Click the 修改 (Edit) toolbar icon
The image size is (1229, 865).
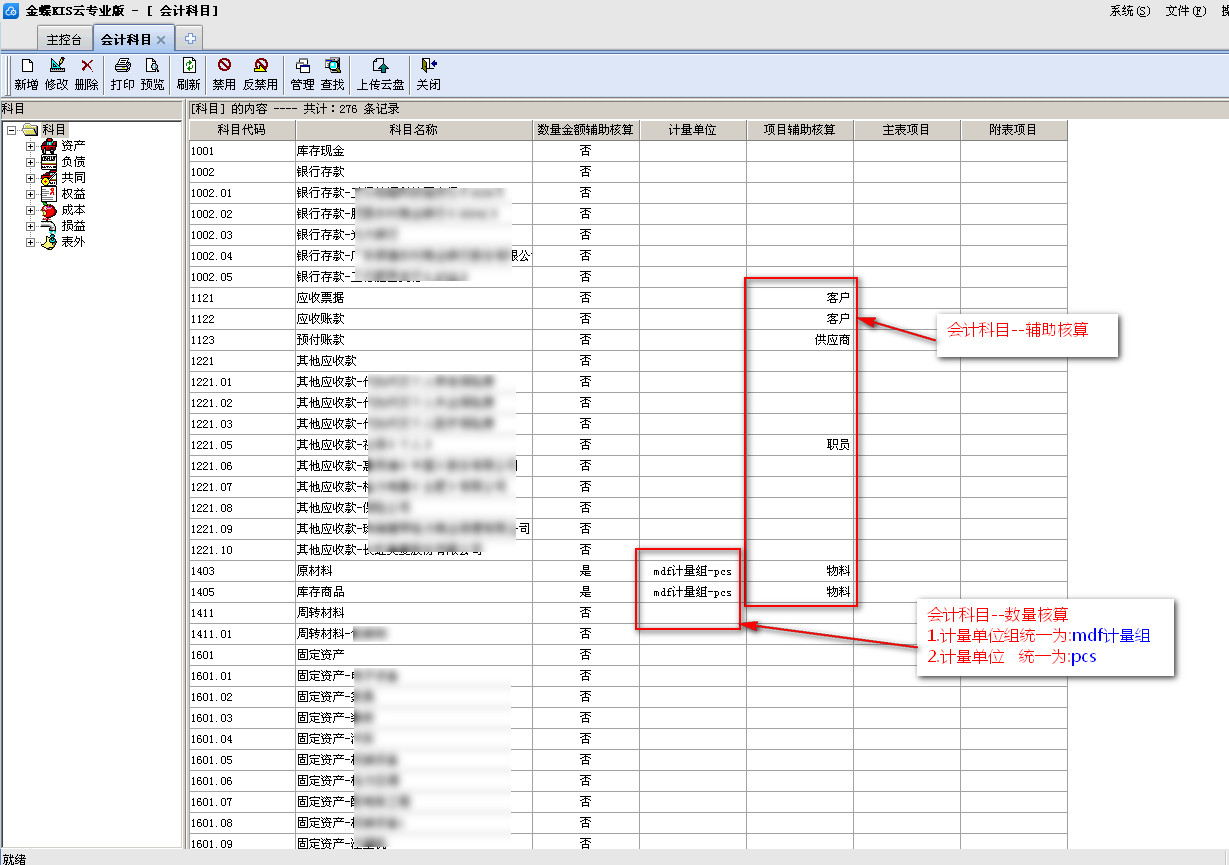(x=56, y=66)
